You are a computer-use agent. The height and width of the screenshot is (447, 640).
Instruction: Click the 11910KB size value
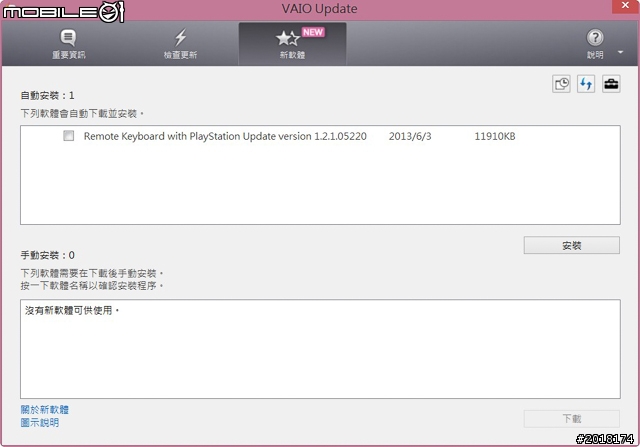(495, 136)
